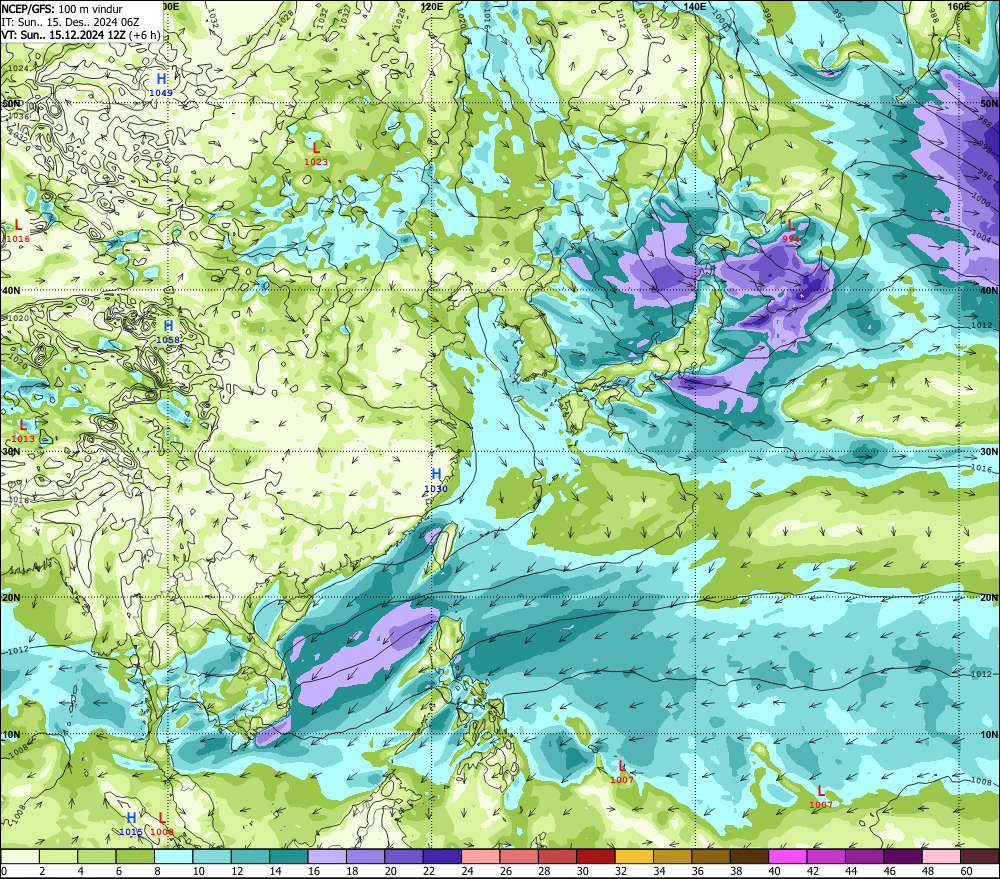Viewport: 1000px width, 879px height.
Task: Pick the golden yellow 32–34 legend swatch
Action: click(x=634, y=857)
